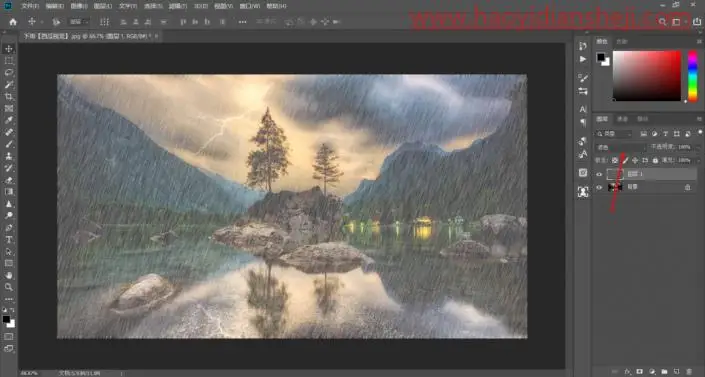This screenshot has width=705, height=377.
Task: Select the Clone Stamp tool
Action: (9, 156)
